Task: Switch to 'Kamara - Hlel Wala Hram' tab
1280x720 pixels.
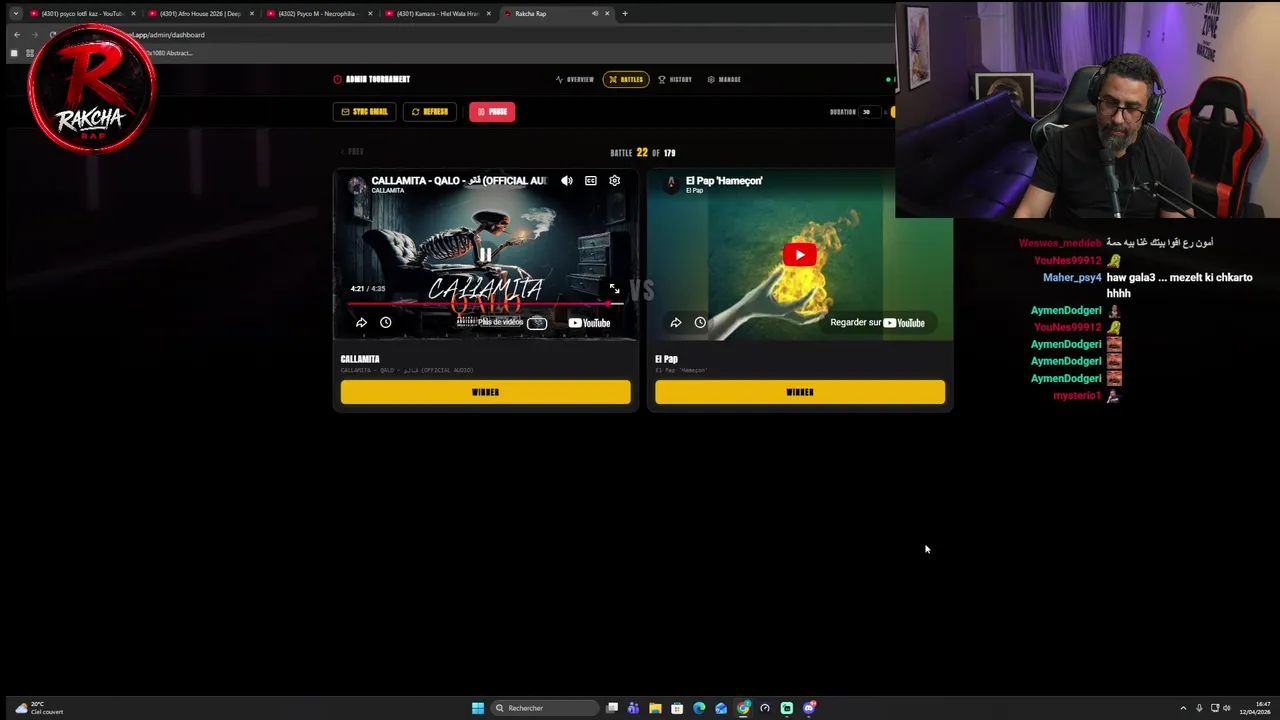Action: [437, 14]
